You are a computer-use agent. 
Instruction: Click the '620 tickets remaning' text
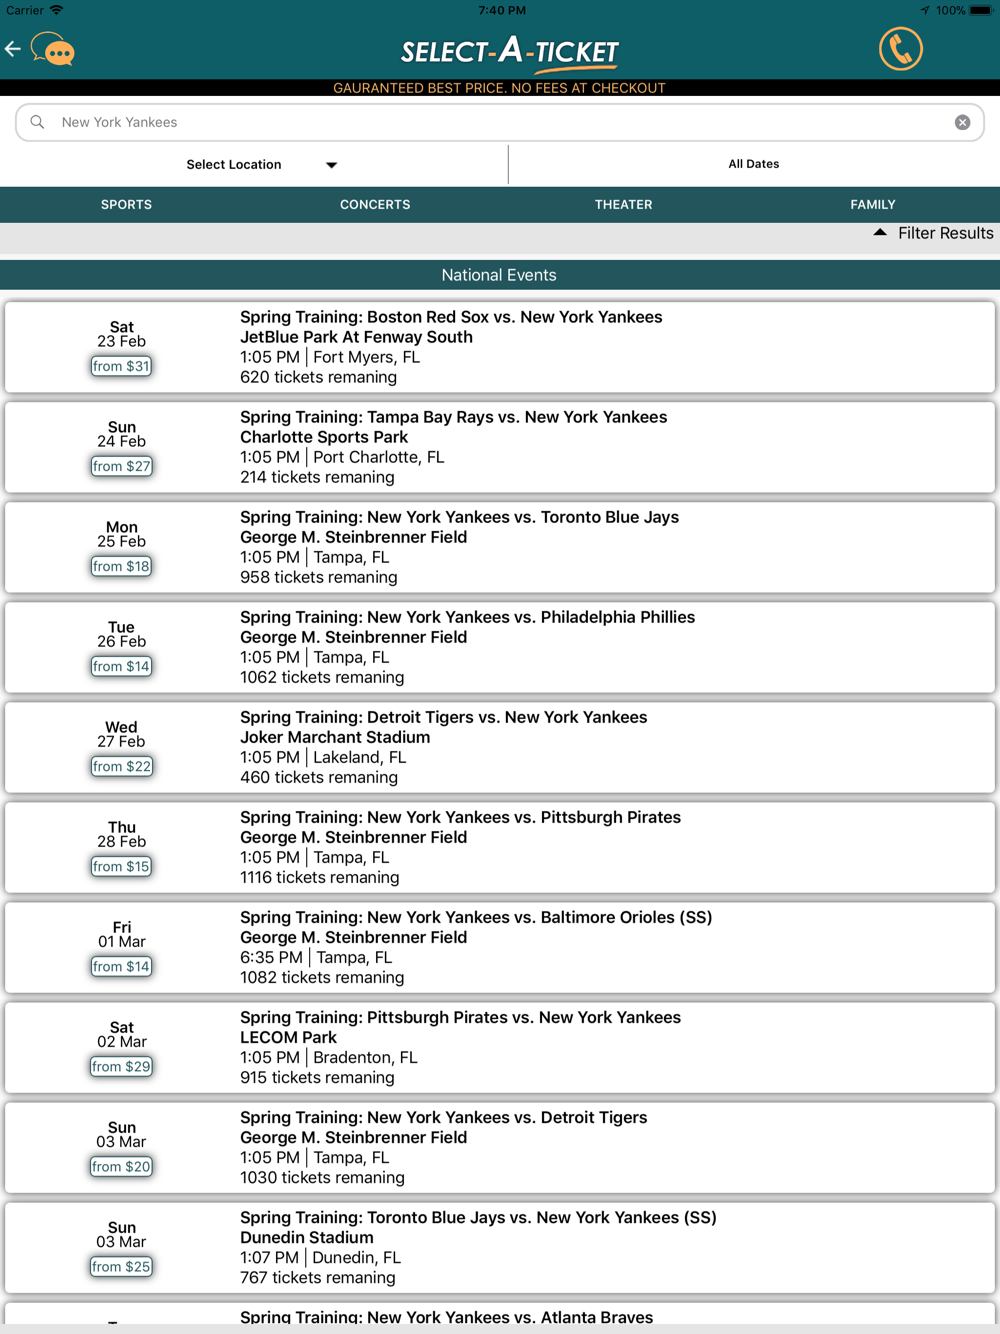(x=318, y=377)
